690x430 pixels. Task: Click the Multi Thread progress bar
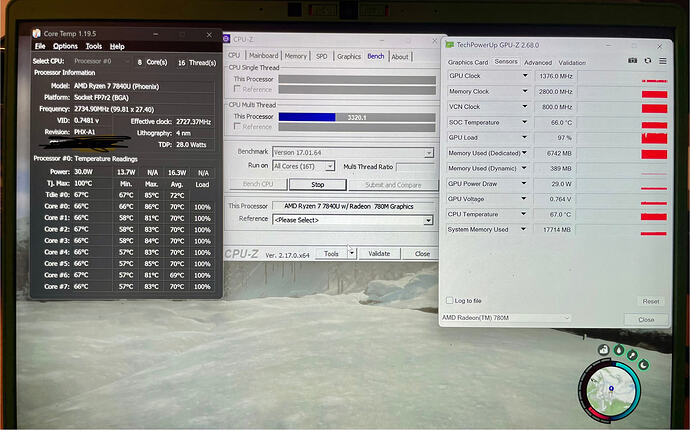357,117
